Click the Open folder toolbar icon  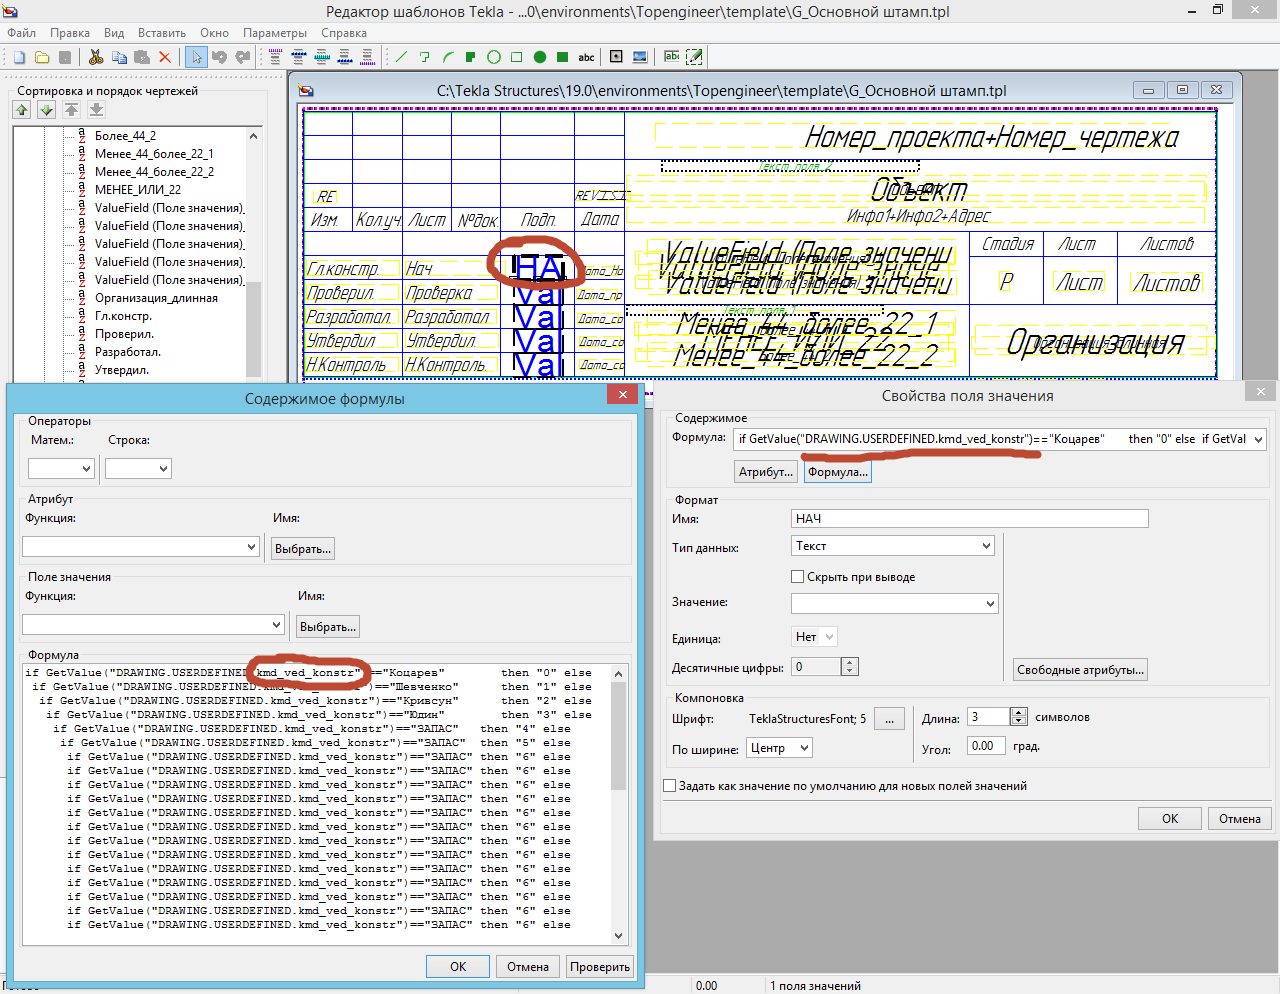[x=42, y=57]
